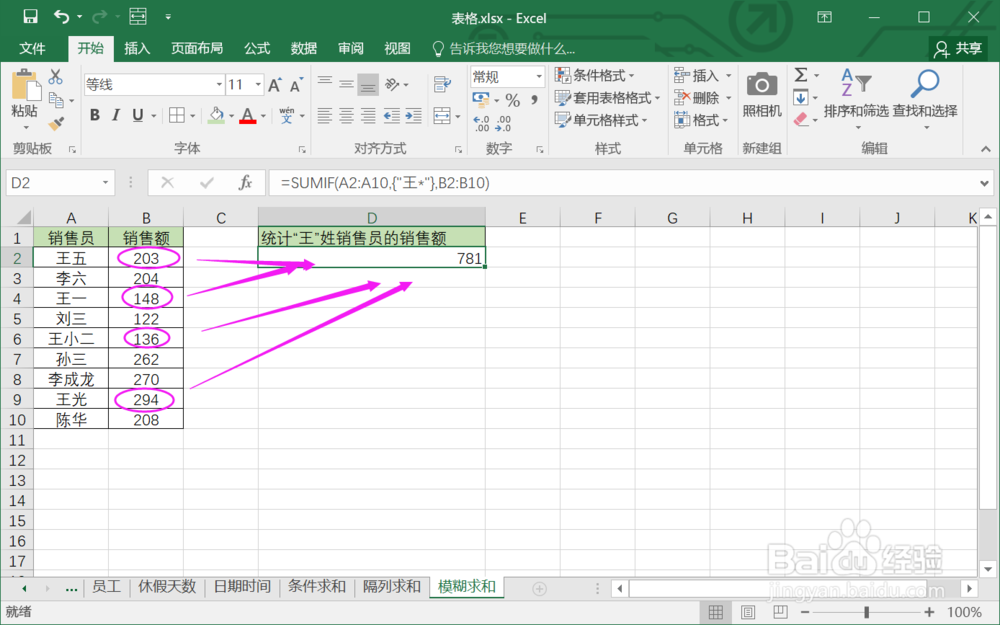The image size is (1000, 625).
Task: Open the 文件 tab
Action: [32, 48]
